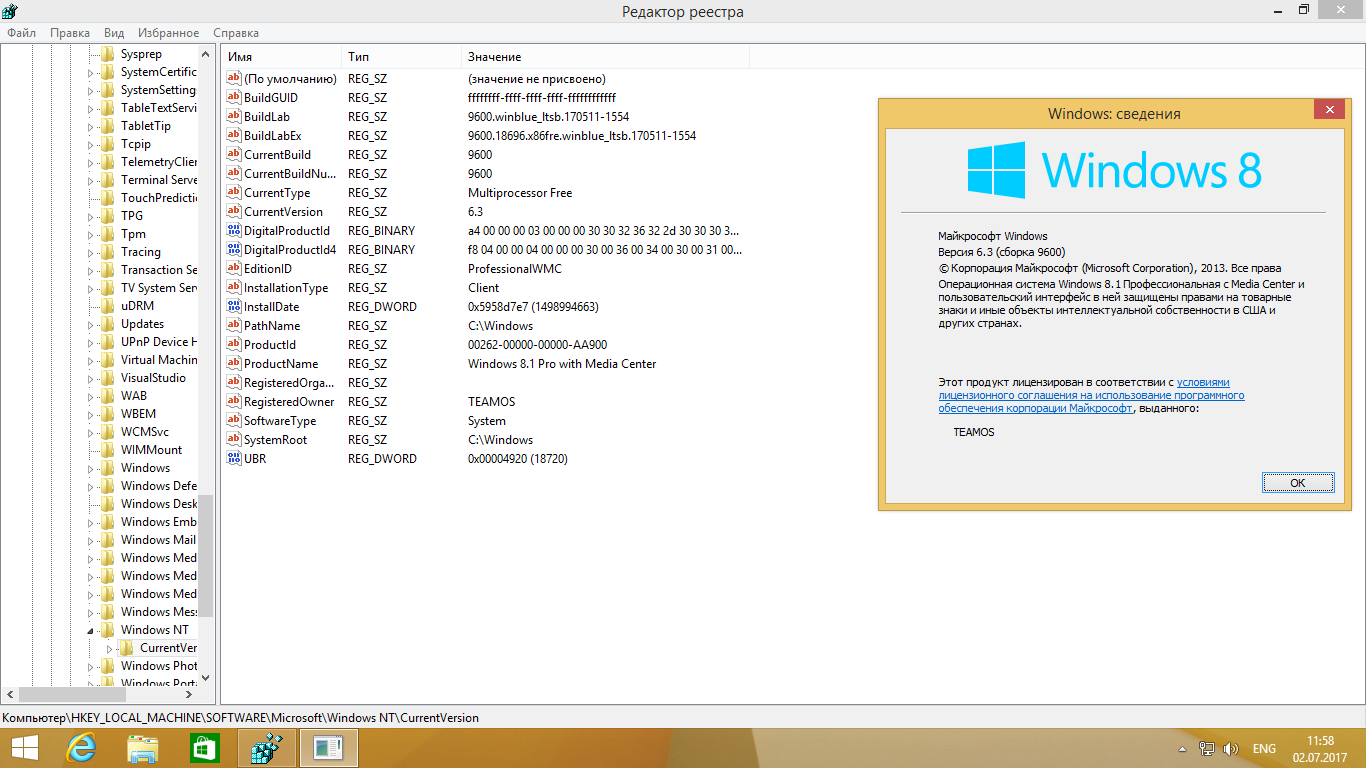Open File Explorer from the taskbar
Viewport: 1366px width, 768px height.
pos(143,748)
